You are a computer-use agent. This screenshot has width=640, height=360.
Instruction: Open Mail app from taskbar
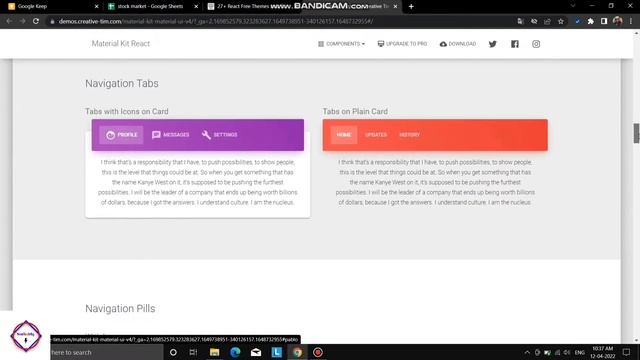tap(256, 352)
